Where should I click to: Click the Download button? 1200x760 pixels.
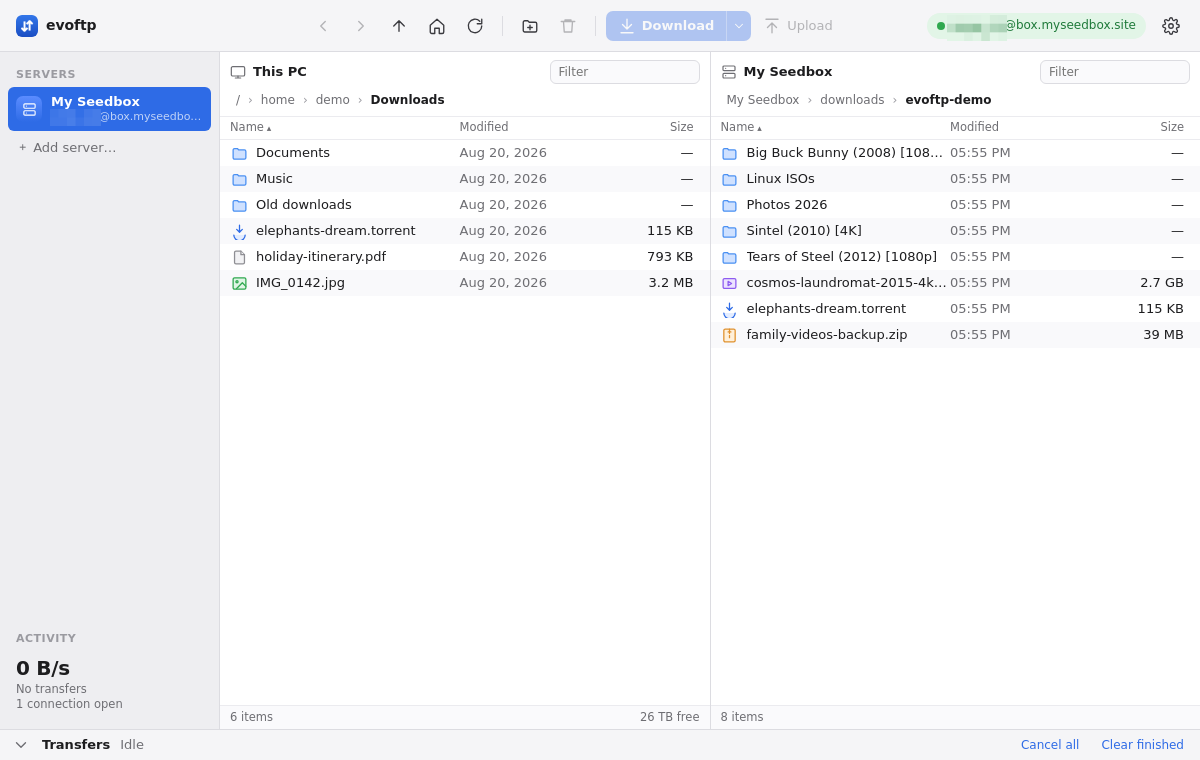click(666, 26)
